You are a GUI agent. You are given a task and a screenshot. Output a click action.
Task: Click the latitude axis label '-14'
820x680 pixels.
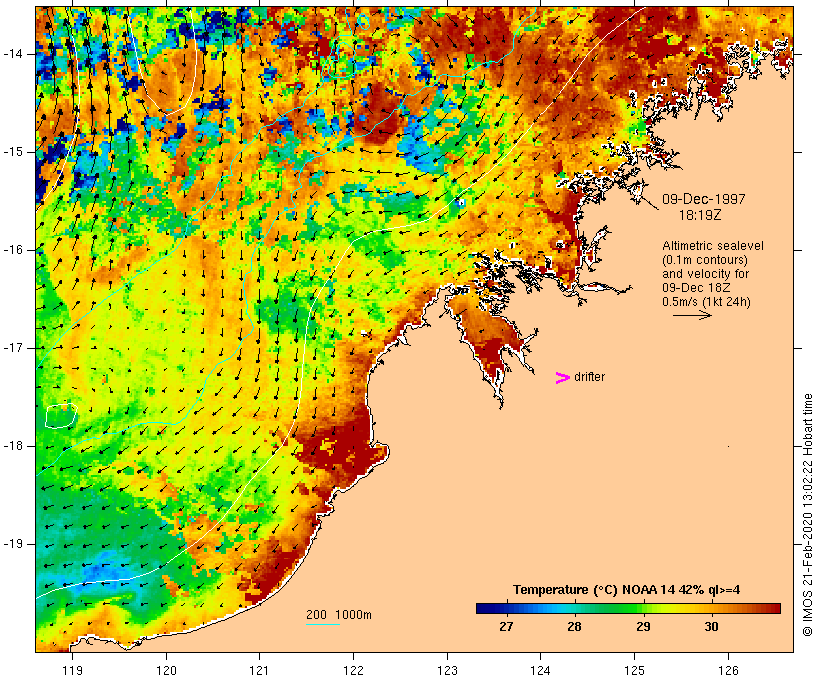pos(13,54)
